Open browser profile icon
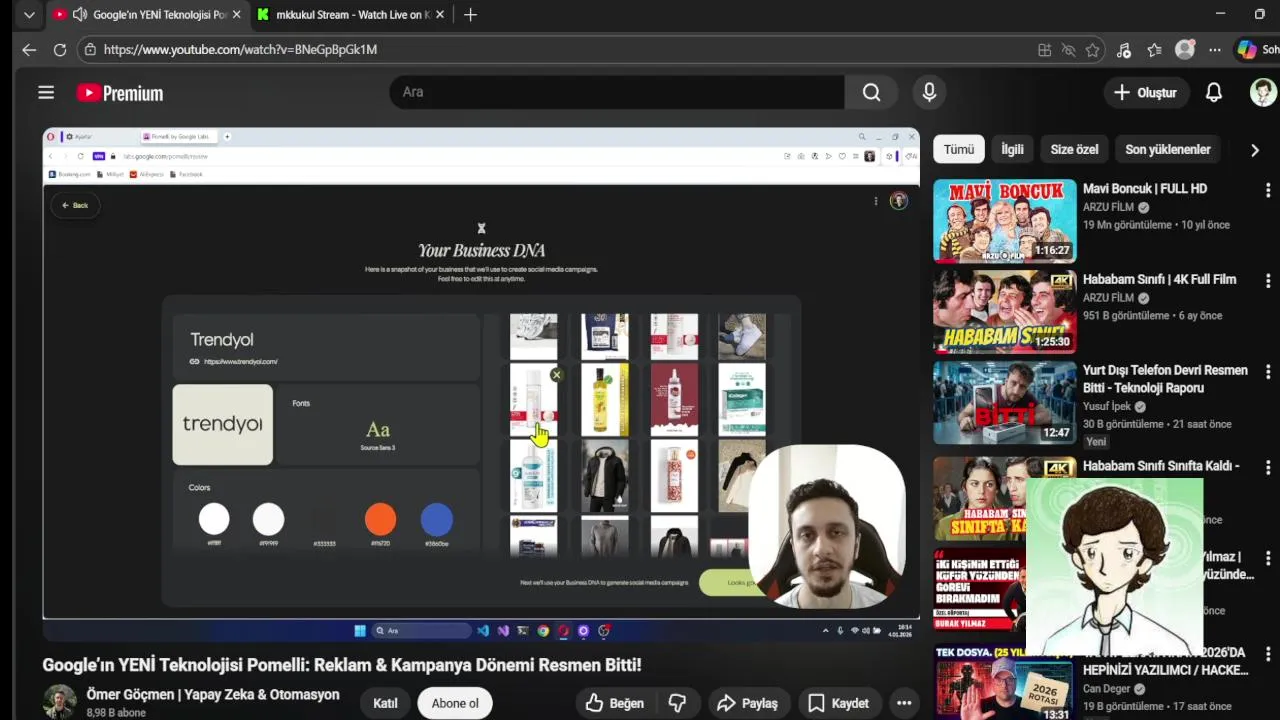Viewport: 1280px width, 720px height. (x=1185, y=49)
